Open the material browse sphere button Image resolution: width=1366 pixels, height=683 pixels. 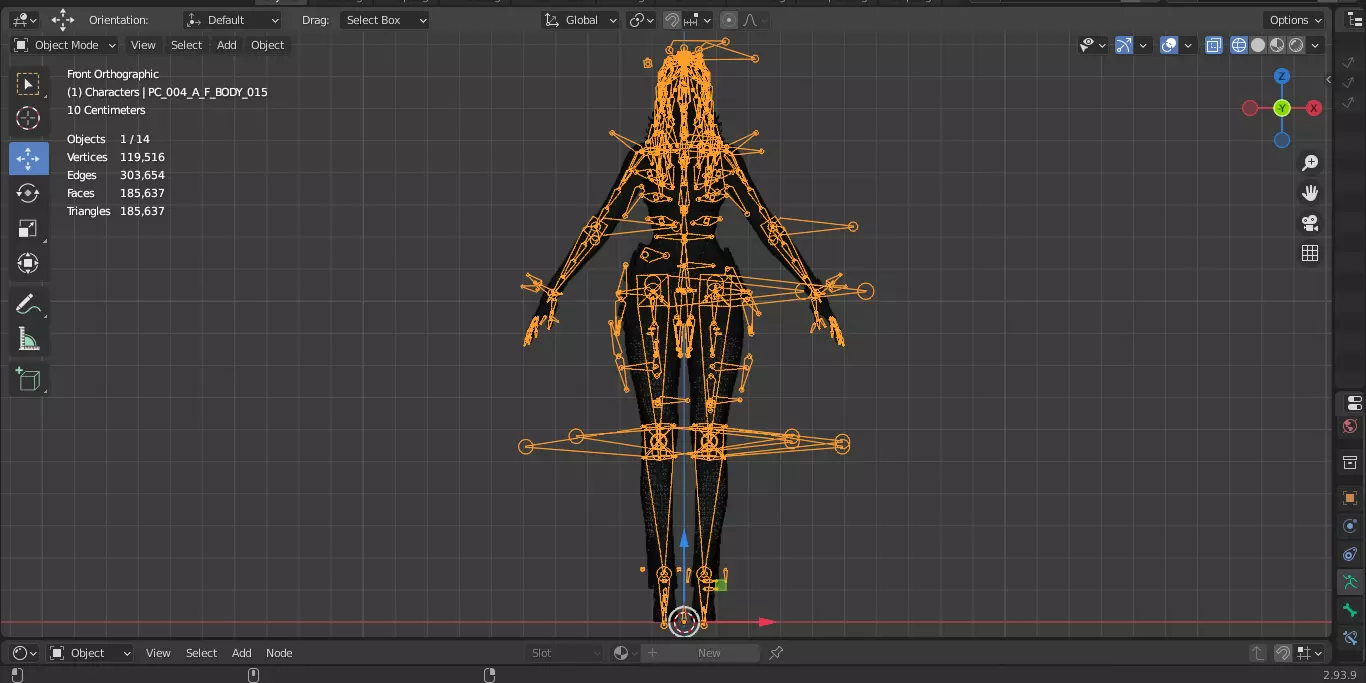pyautogui.click(x=624, y=653)
